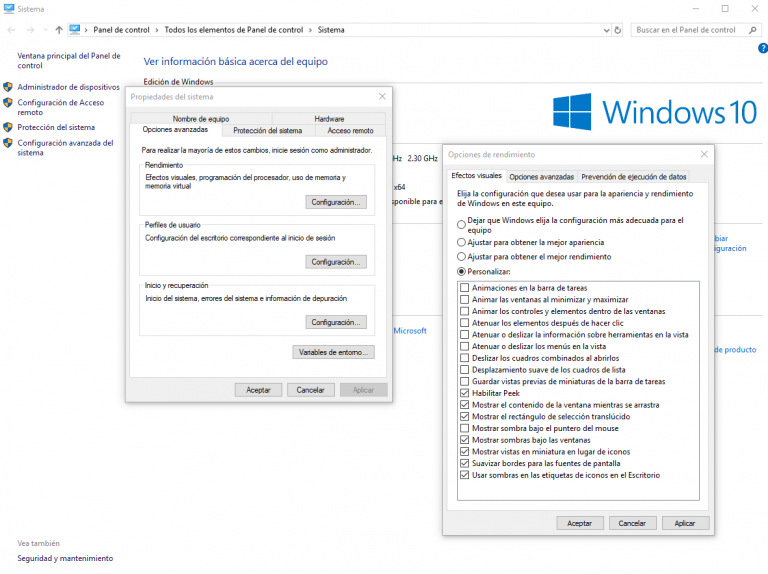This screenshot has height=574, width=768.
Task: Uncheck the Habilitar Peek checkbox
Action: [464, 393]
